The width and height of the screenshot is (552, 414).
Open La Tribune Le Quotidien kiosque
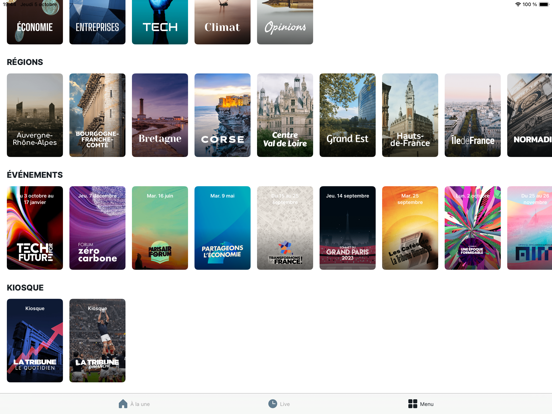click(35, 340)
